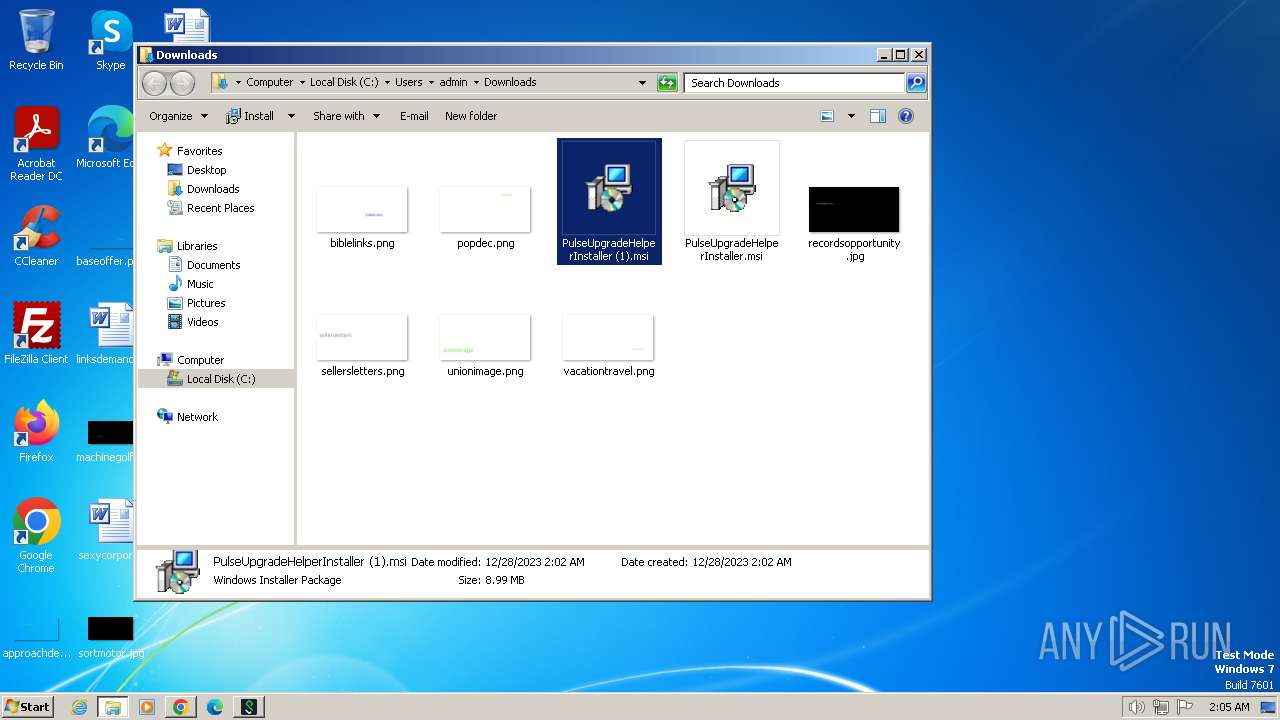1280x720 pixels.
Task: Open Explorer help button
Action: (906, 116)
